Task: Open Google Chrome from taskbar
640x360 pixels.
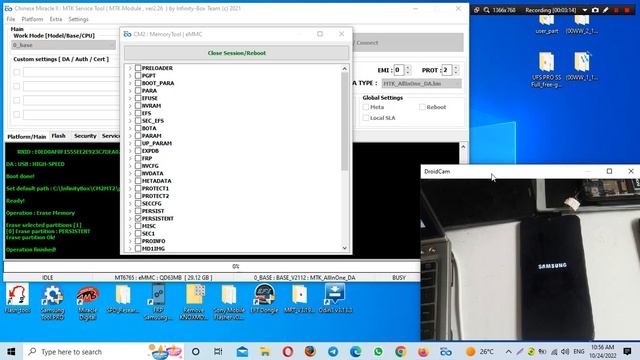Action: pyautogui.click(x=401, y=351)
